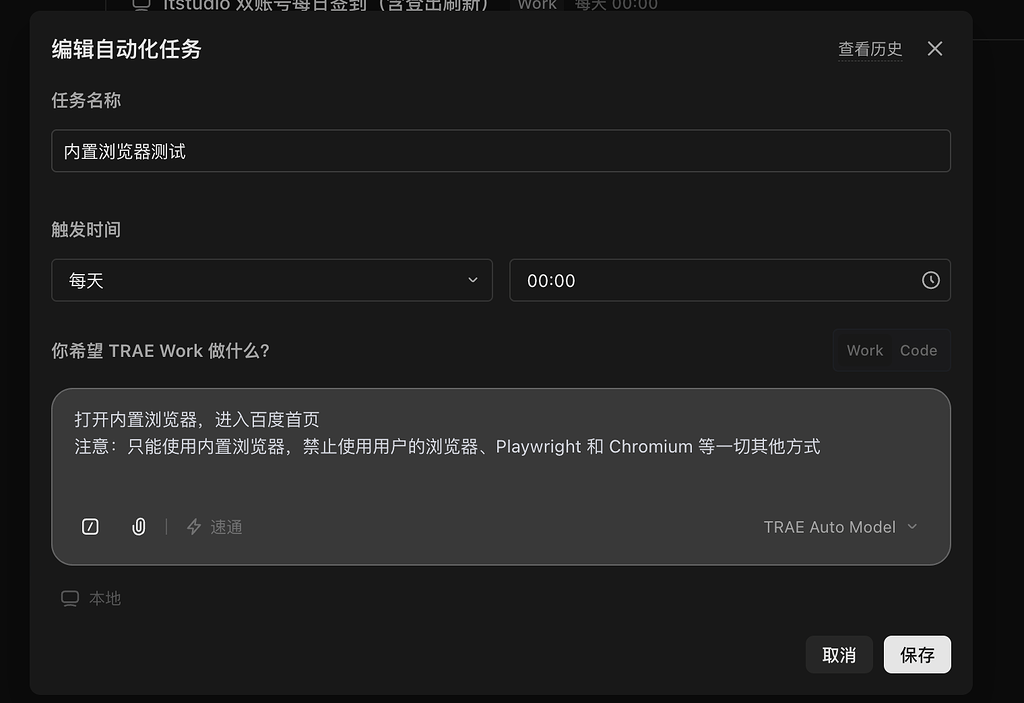1024x703 pixels.
Task: Click the 编辑自动化任务 dialog title
Action: point(126,49)
